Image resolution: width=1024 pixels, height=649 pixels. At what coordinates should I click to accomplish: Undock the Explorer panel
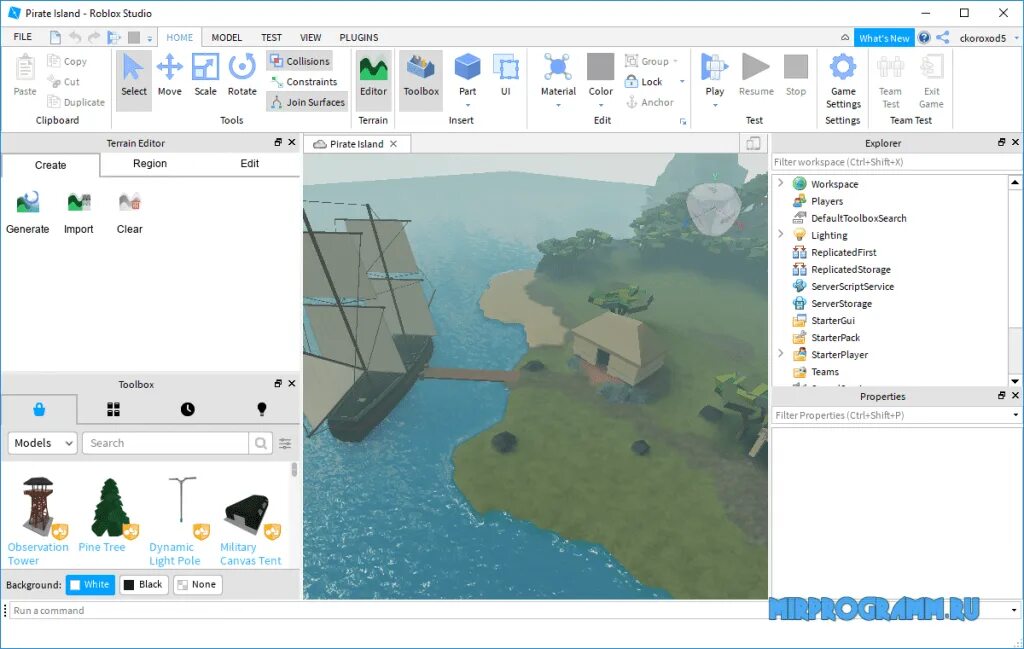(x=1002, y=142)
